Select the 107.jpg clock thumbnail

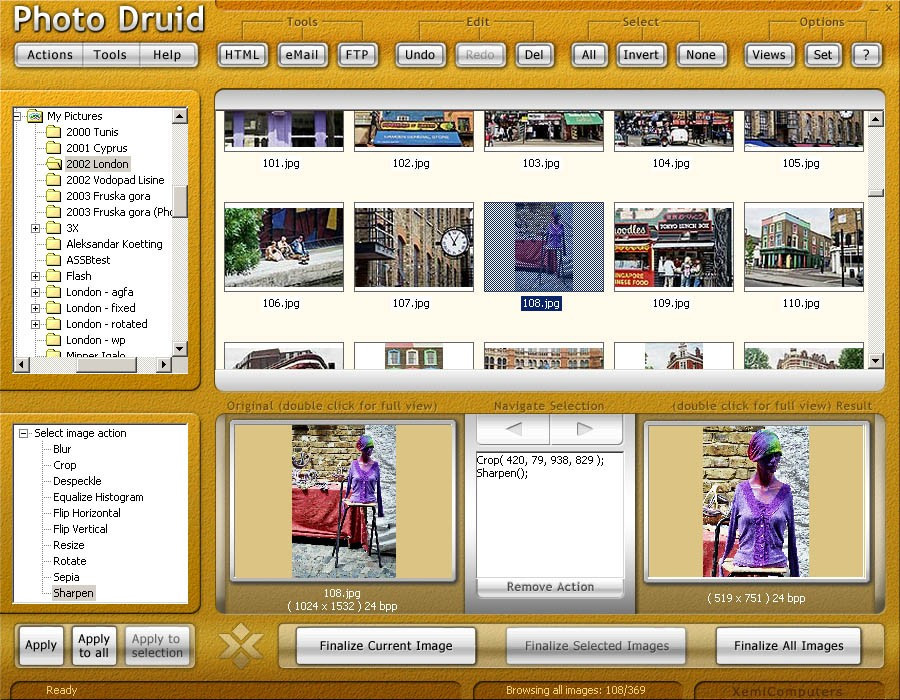414,247
